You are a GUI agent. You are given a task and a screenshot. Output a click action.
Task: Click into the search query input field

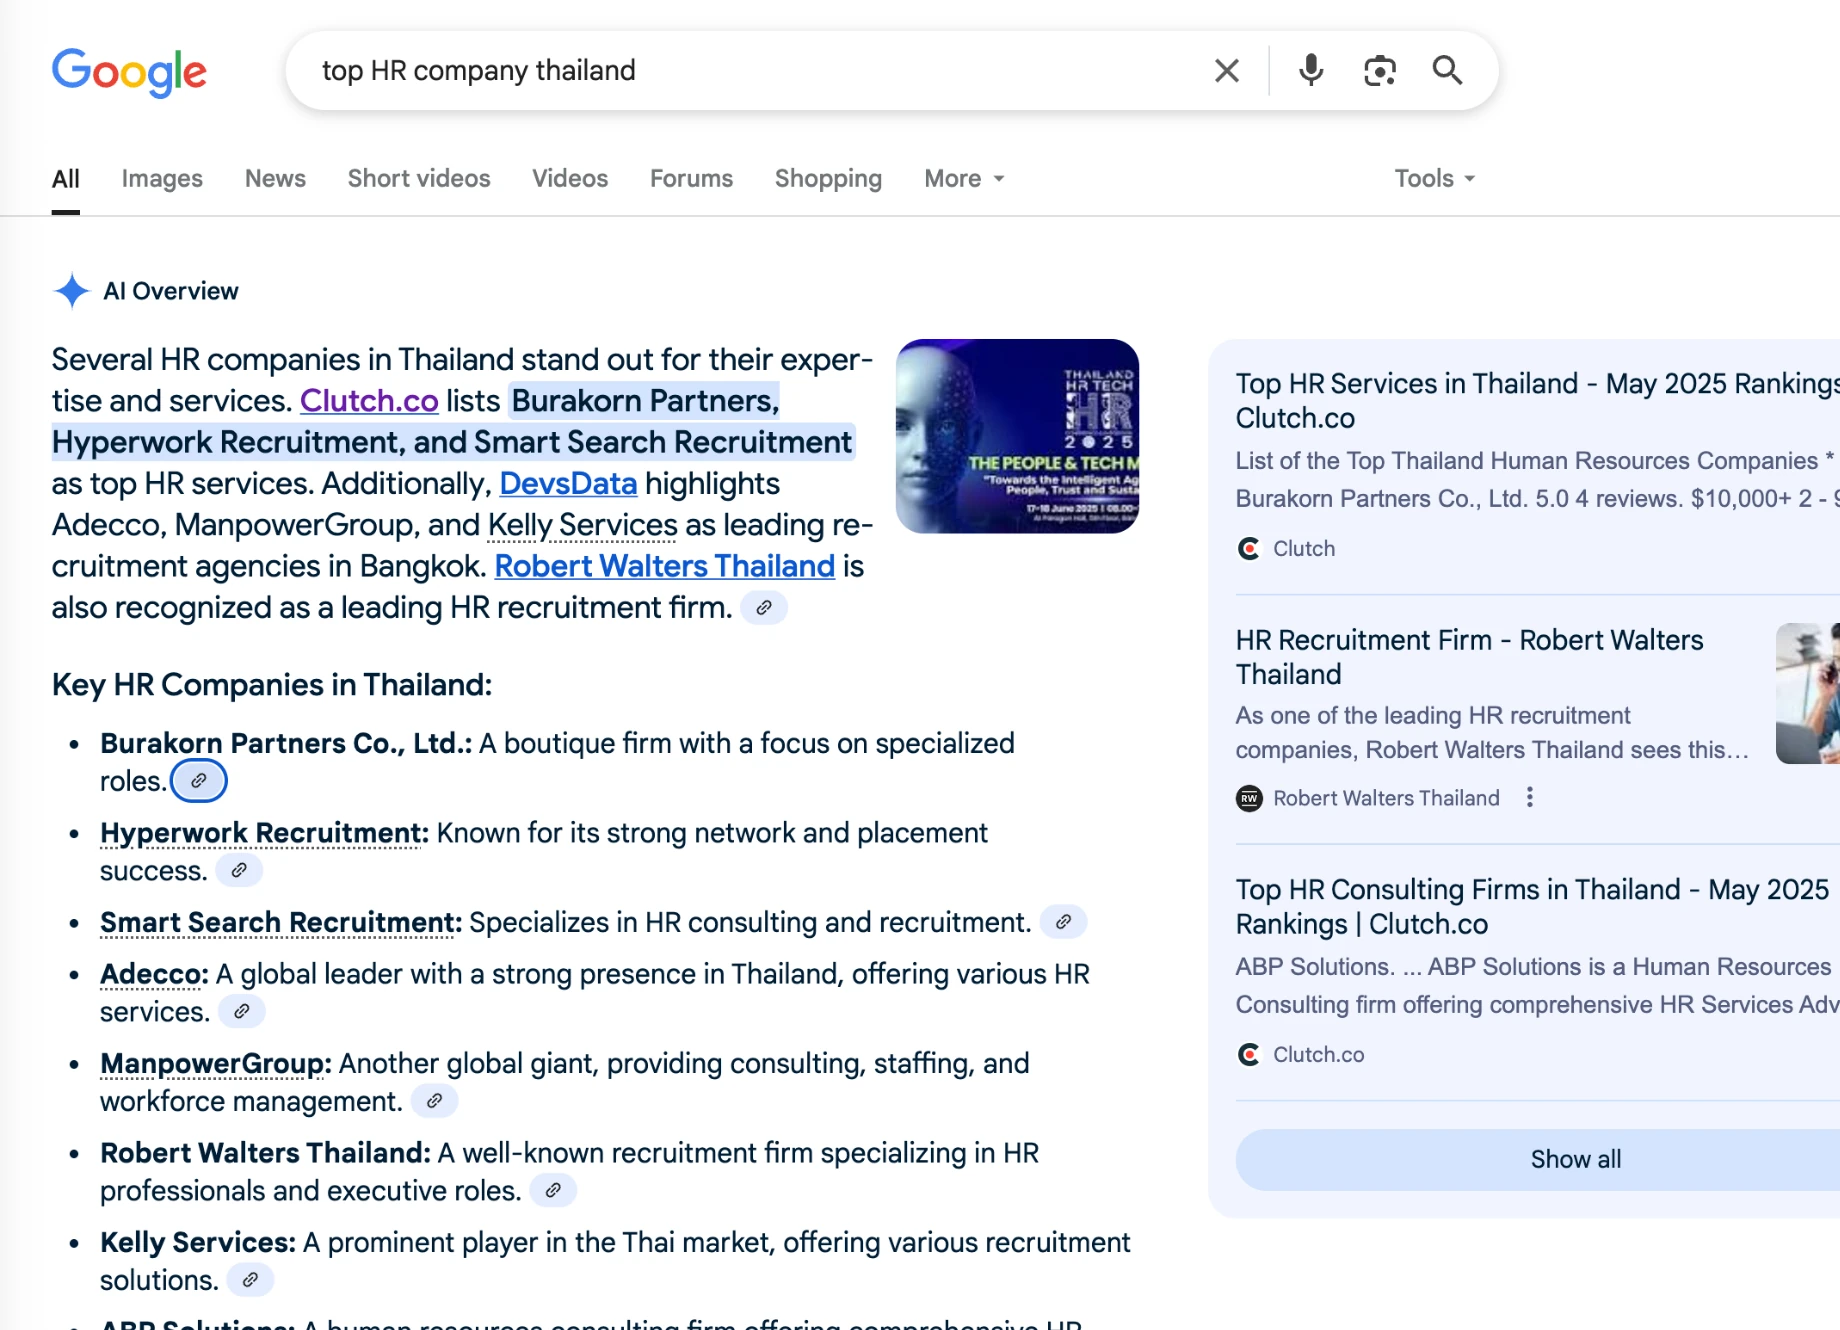coord(750,71)
